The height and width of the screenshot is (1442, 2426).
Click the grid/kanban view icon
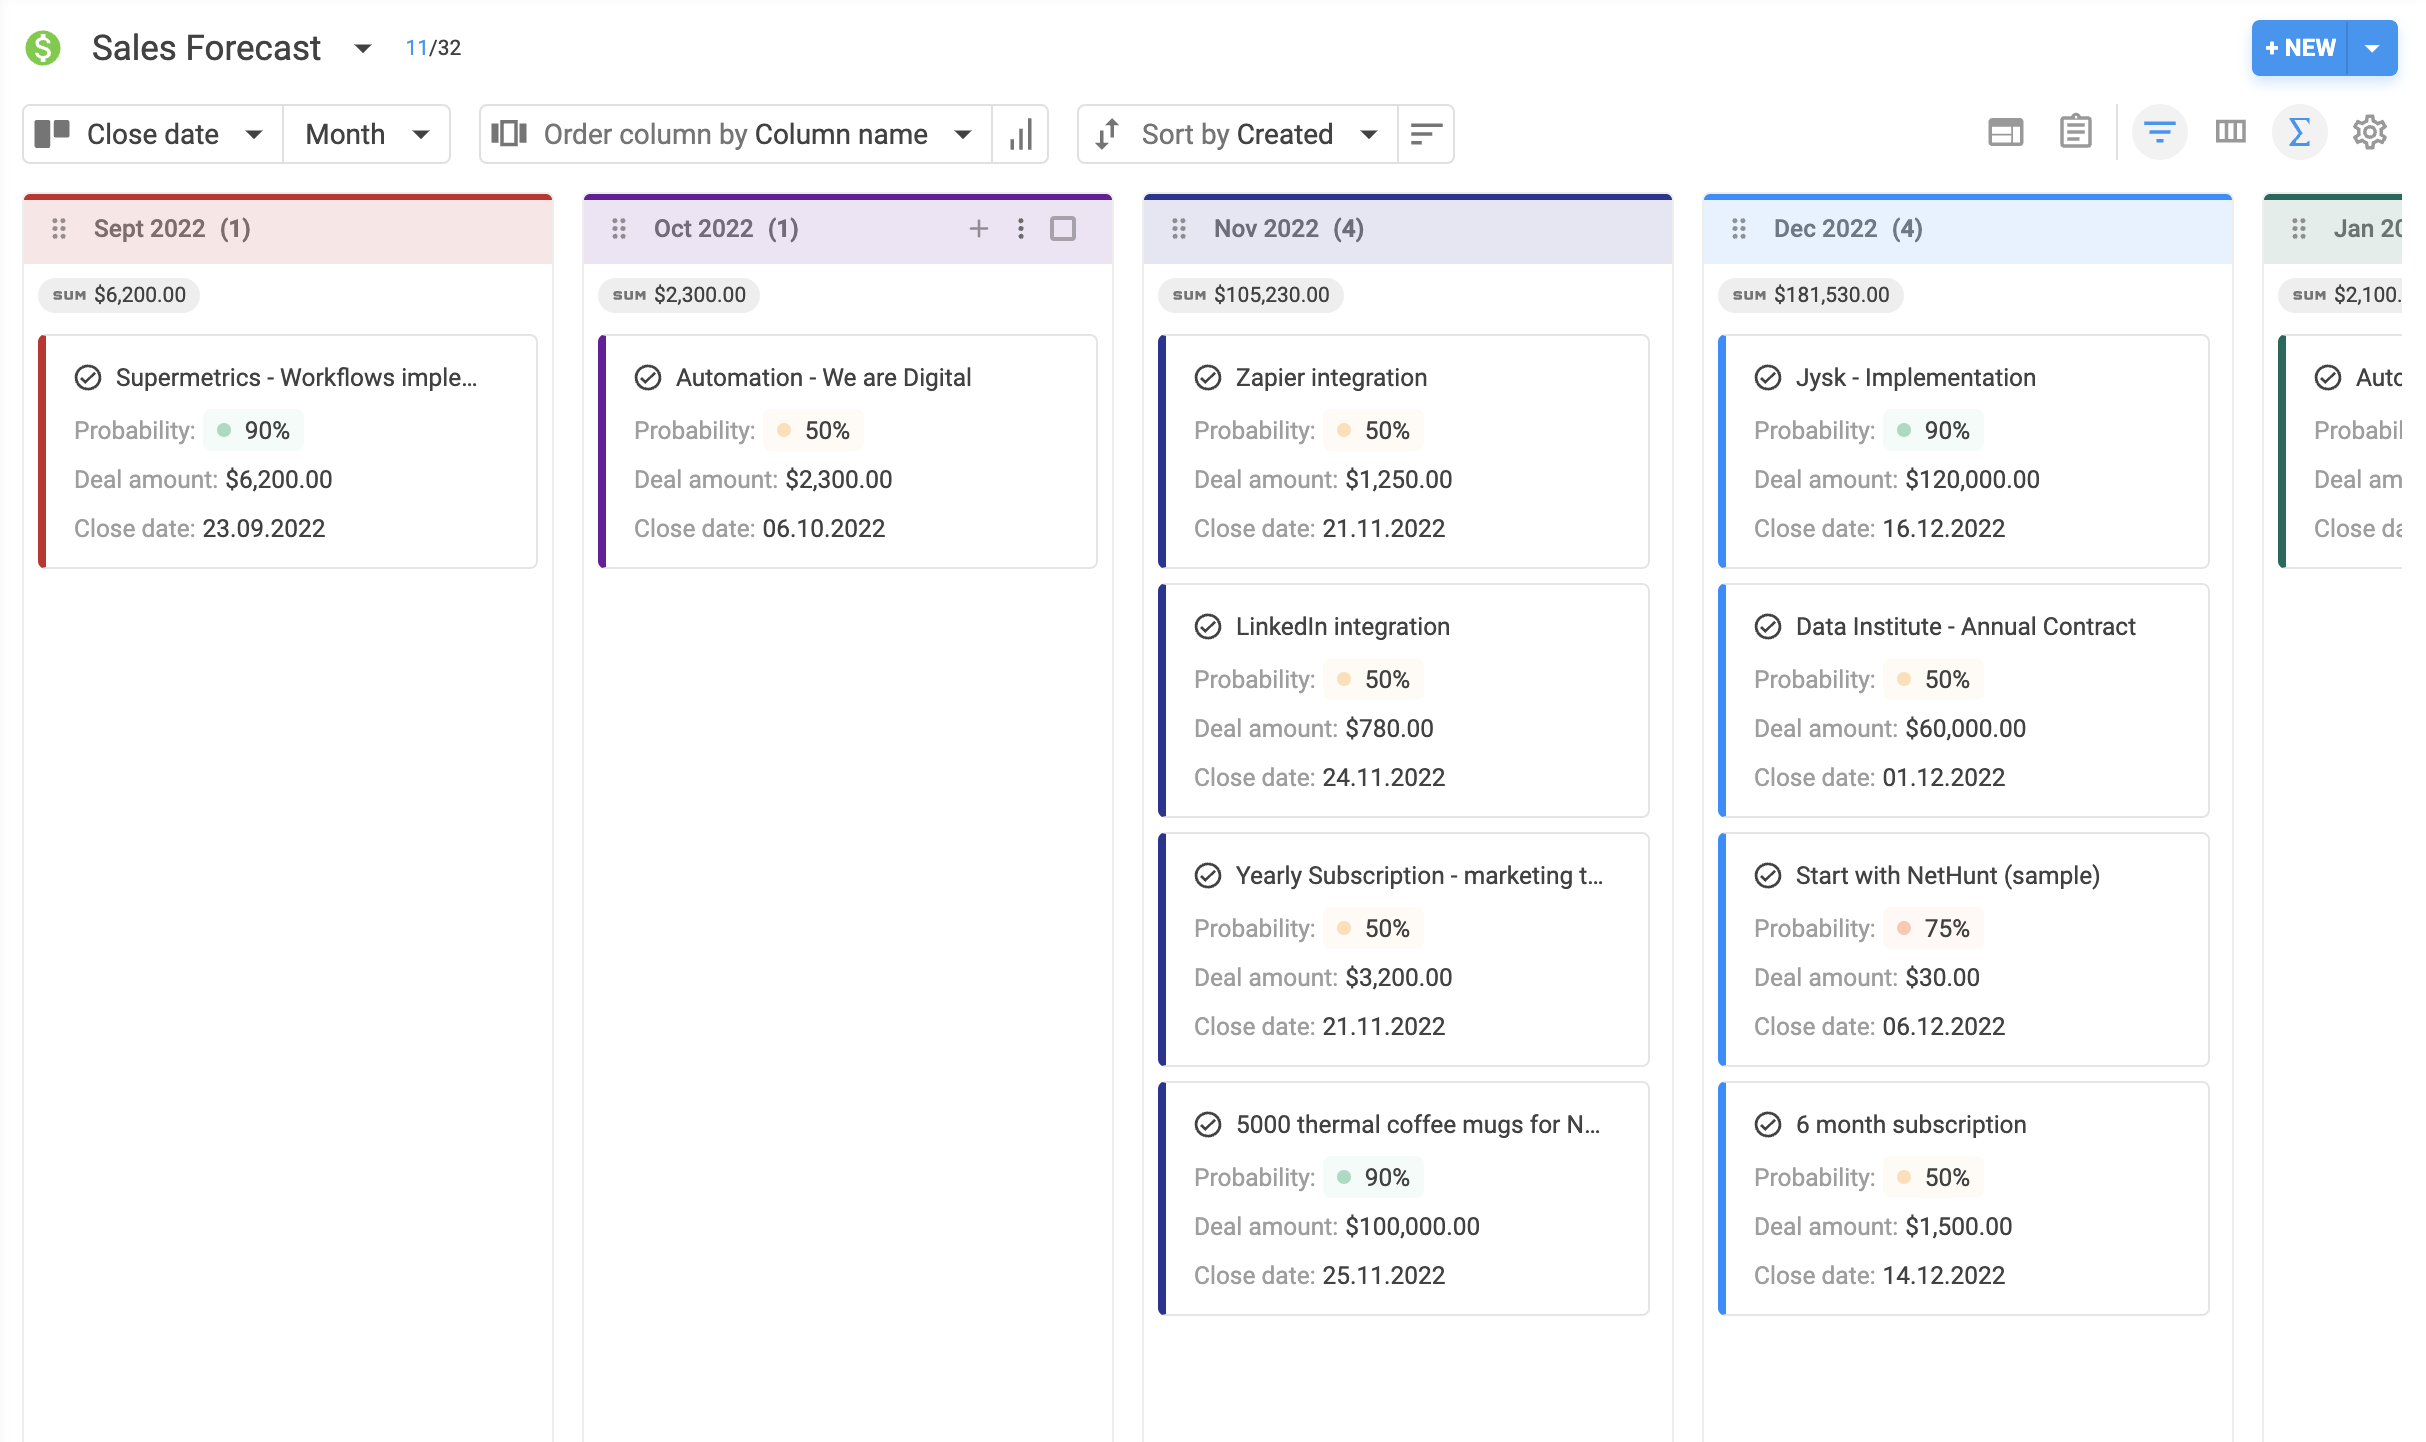[2229, 132]
